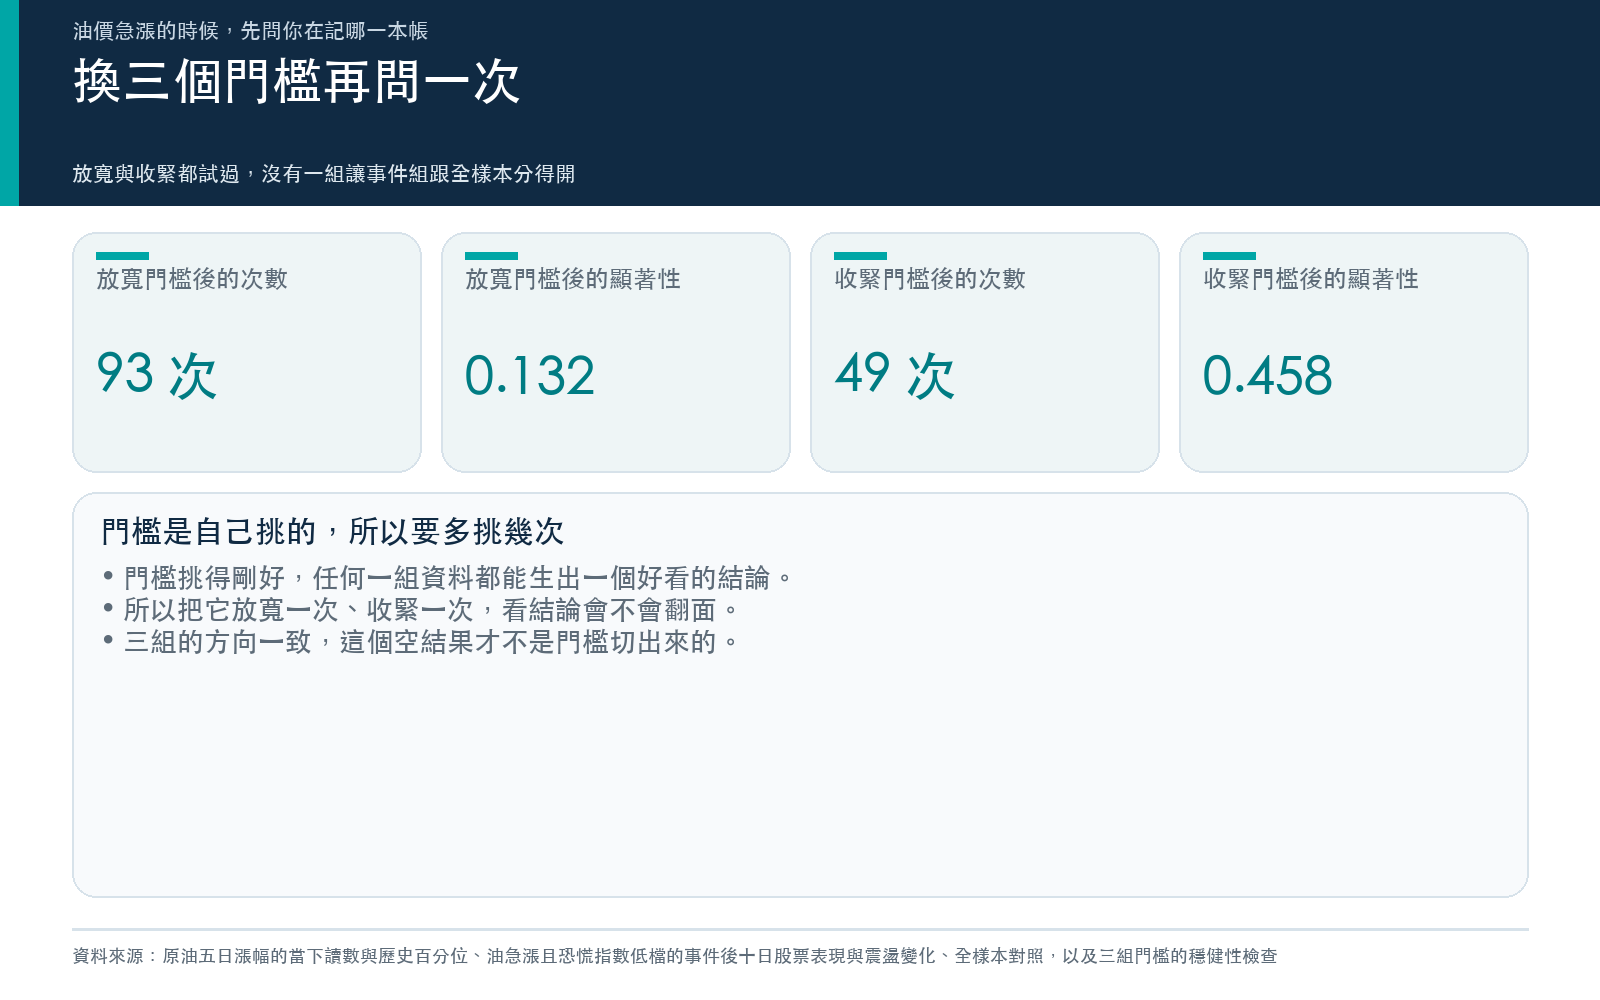Image resolution: width=1600 pixels, height=1000 pixels.
Task: Click the value 93 次
Action: tap(156, 375)
